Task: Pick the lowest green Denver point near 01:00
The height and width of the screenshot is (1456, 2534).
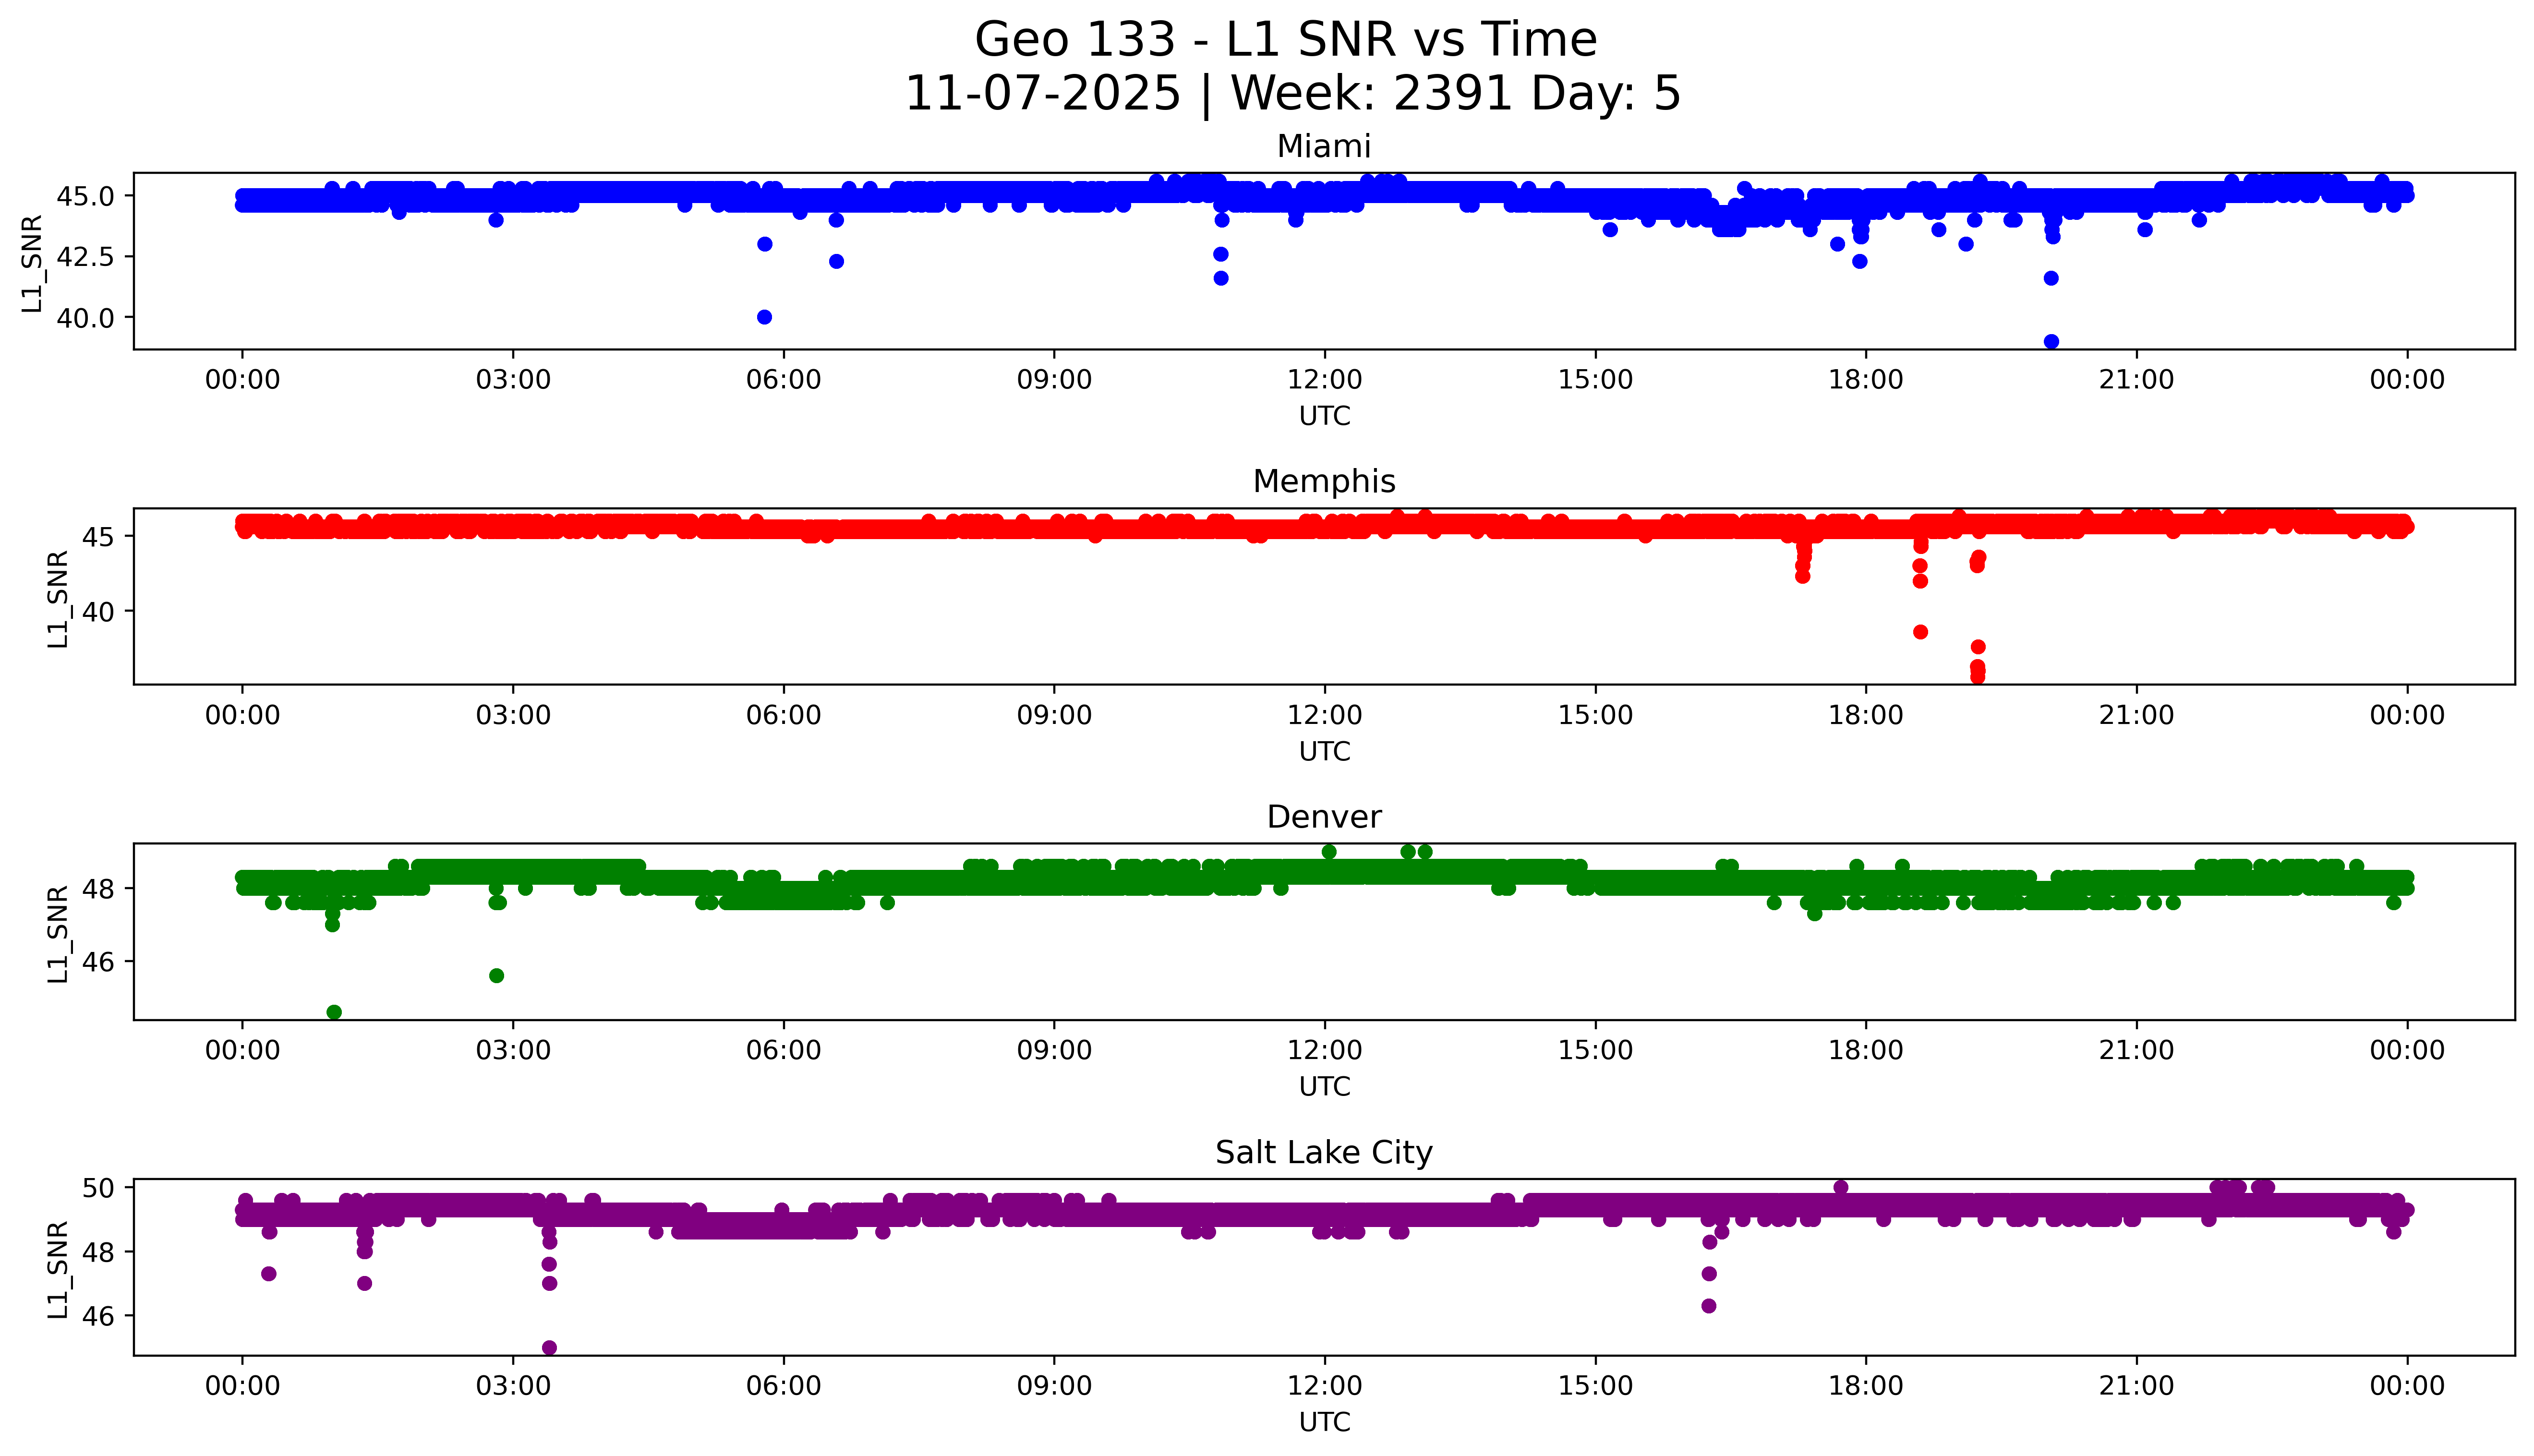Action: coord(334,1012)
